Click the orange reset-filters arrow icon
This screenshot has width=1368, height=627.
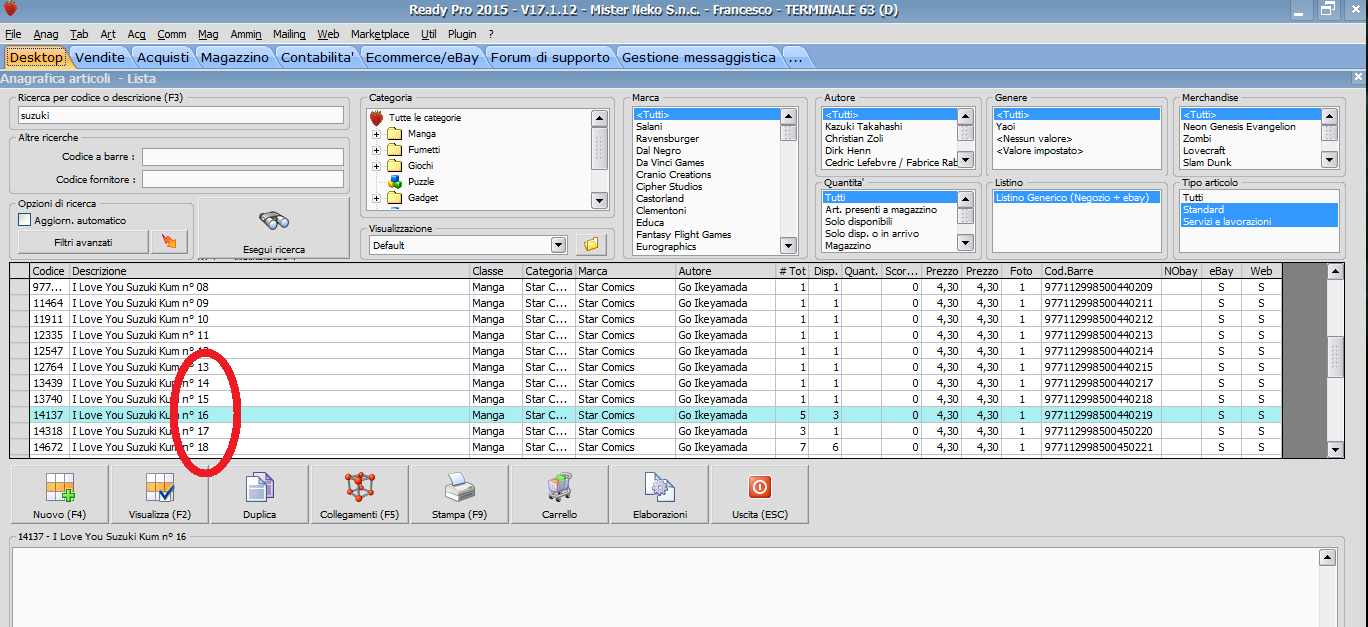point(168,242)
